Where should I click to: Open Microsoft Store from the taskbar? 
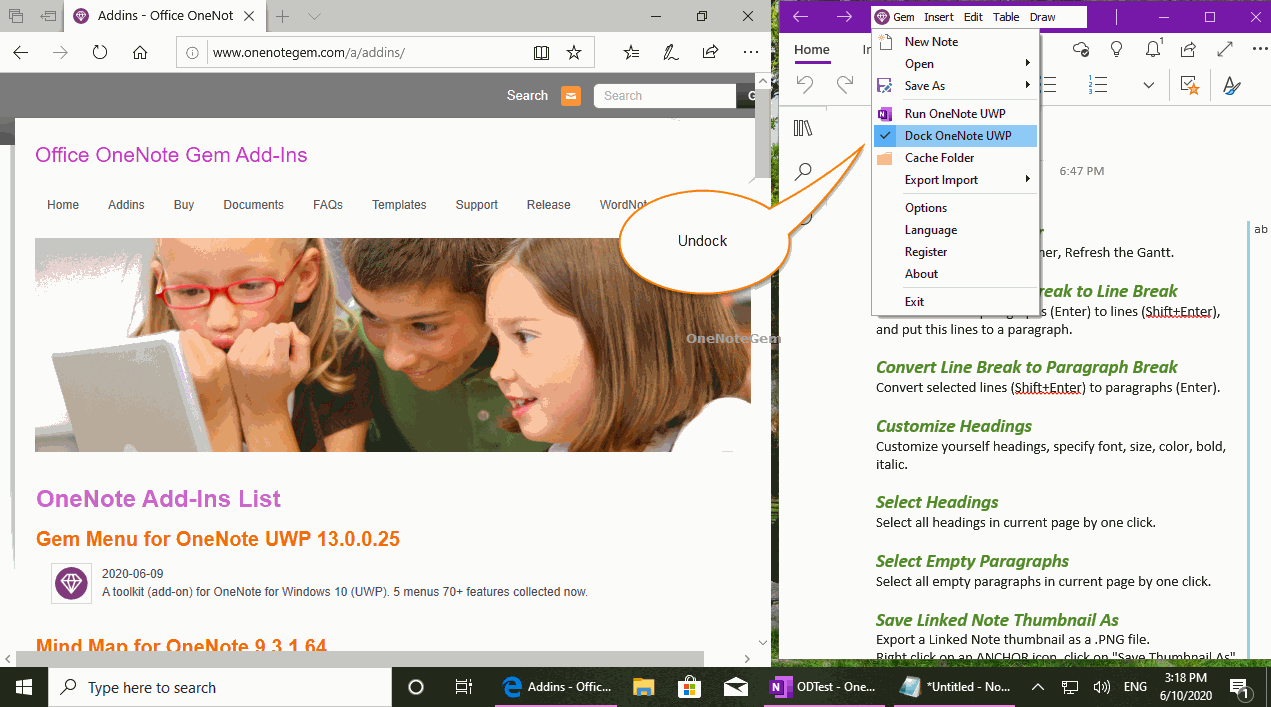coord(689,687)
